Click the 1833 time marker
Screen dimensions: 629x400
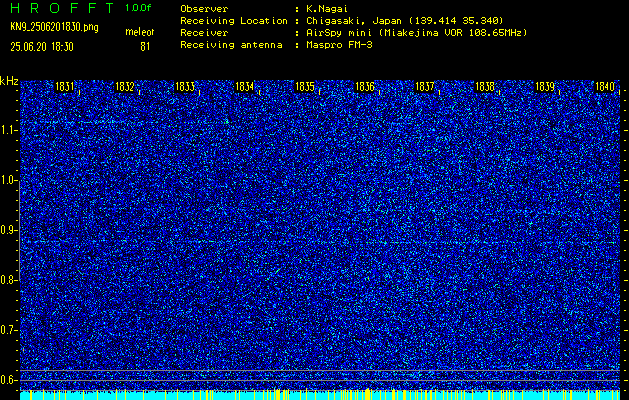coord(185,86)
